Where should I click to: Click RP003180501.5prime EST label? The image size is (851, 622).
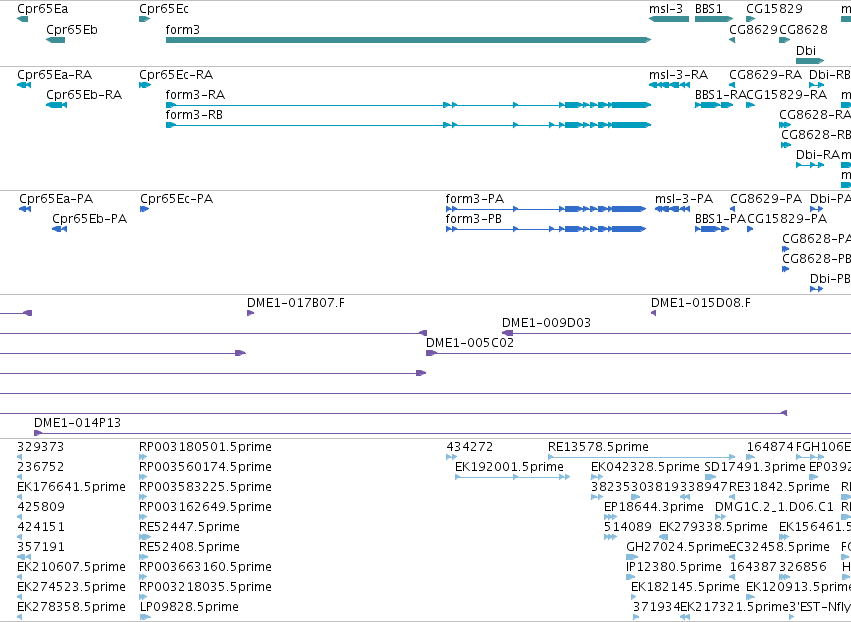(x=206, y=447)
